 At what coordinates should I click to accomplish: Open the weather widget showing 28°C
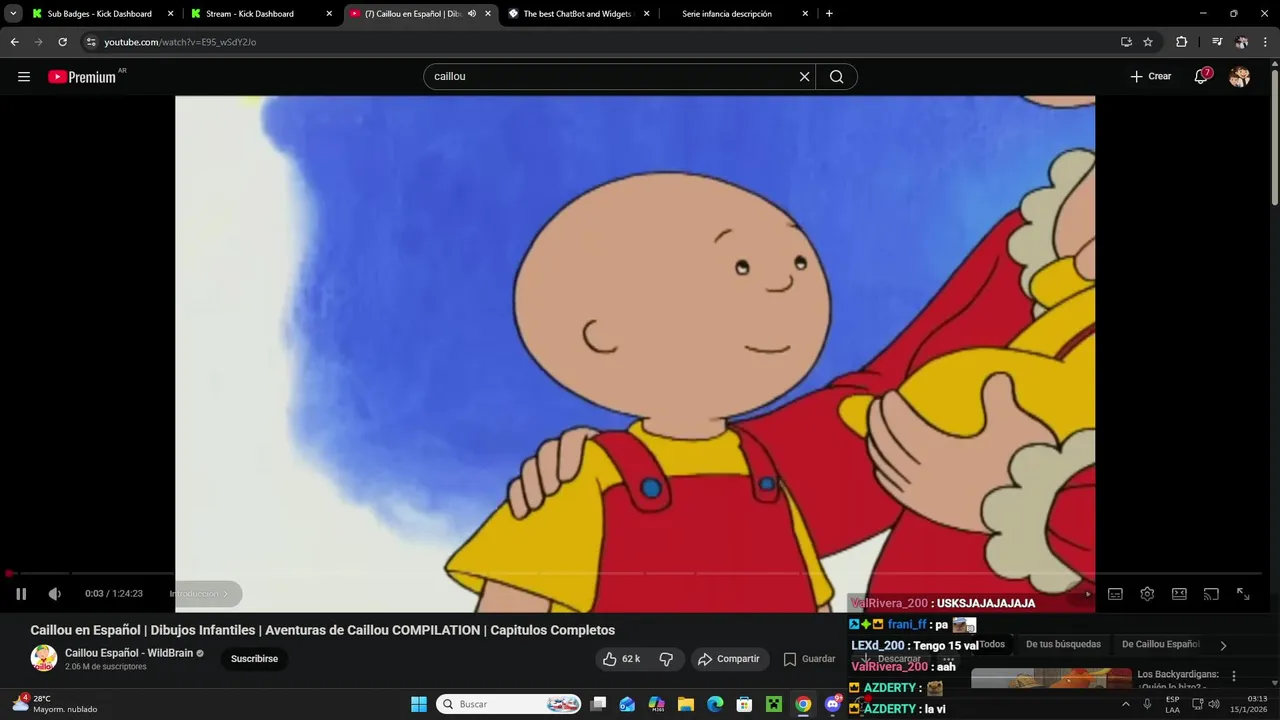[54, 704]
